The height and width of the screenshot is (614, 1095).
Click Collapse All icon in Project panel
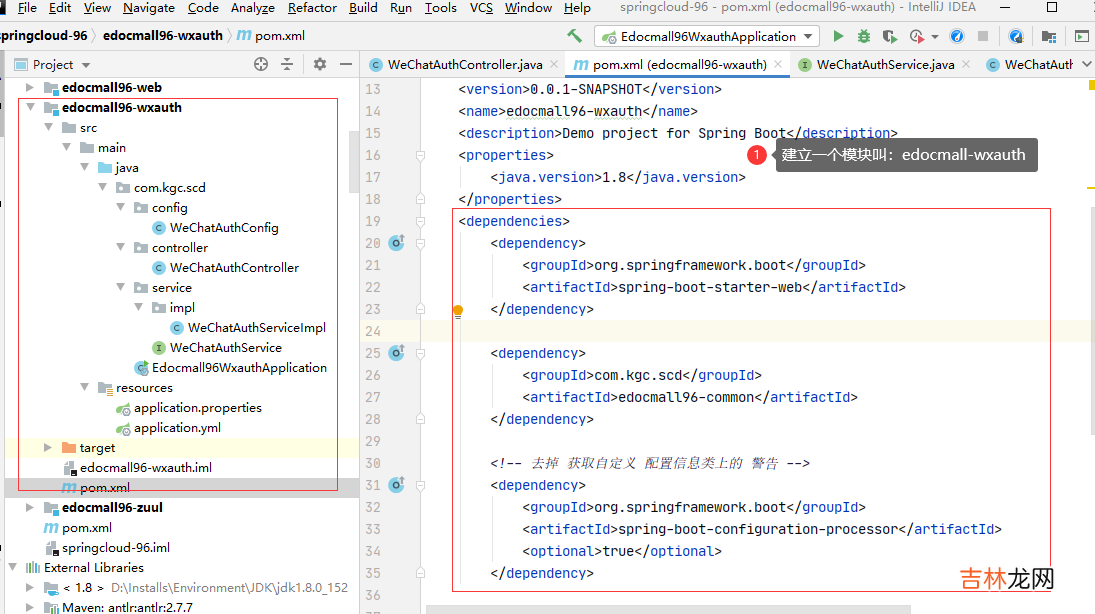coord(287,64)
